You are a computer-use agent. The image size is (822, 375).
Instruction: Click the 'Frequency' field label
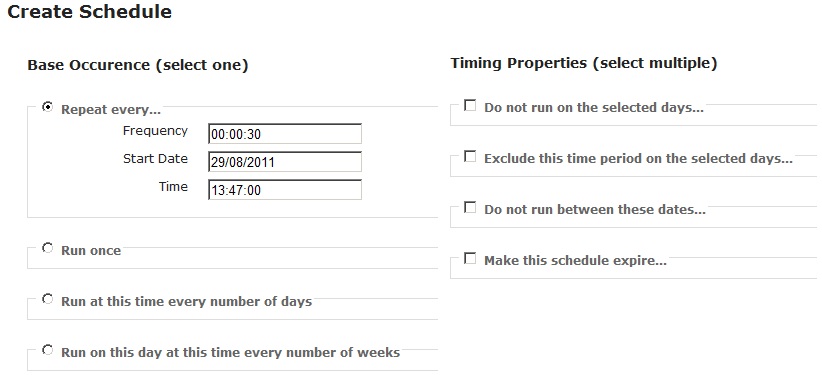tap(155, 131)
